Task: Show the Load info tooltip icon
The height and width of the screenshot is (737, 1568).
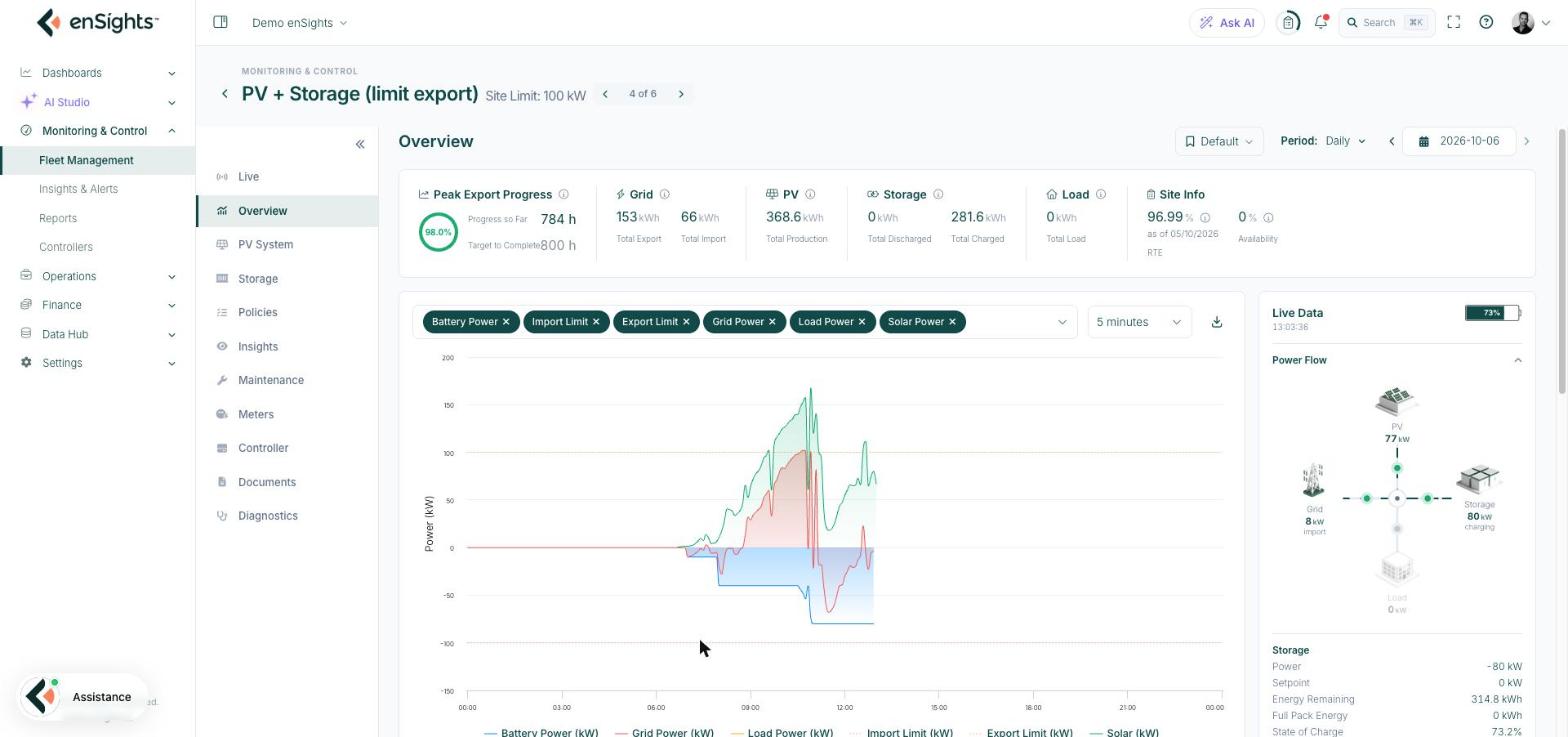Action: [1101, 194]
